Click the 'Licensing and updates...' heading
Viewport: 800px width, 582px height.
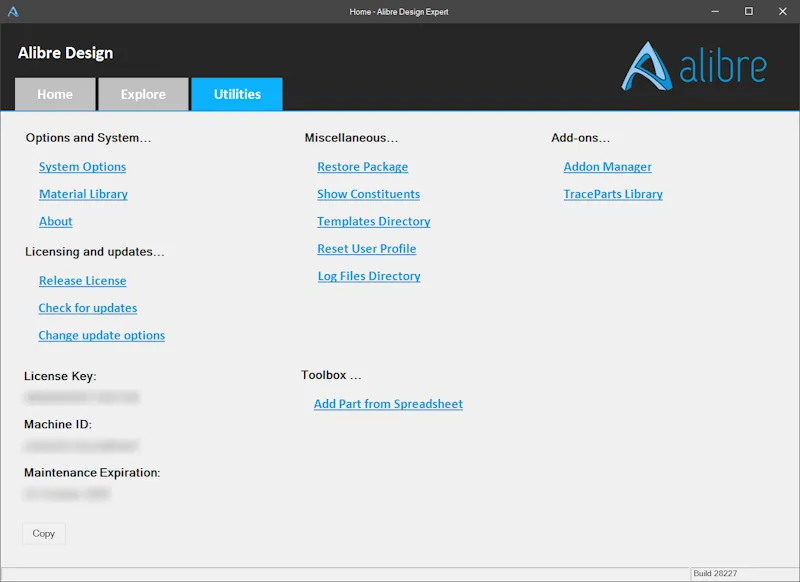[x=95, y=252]
